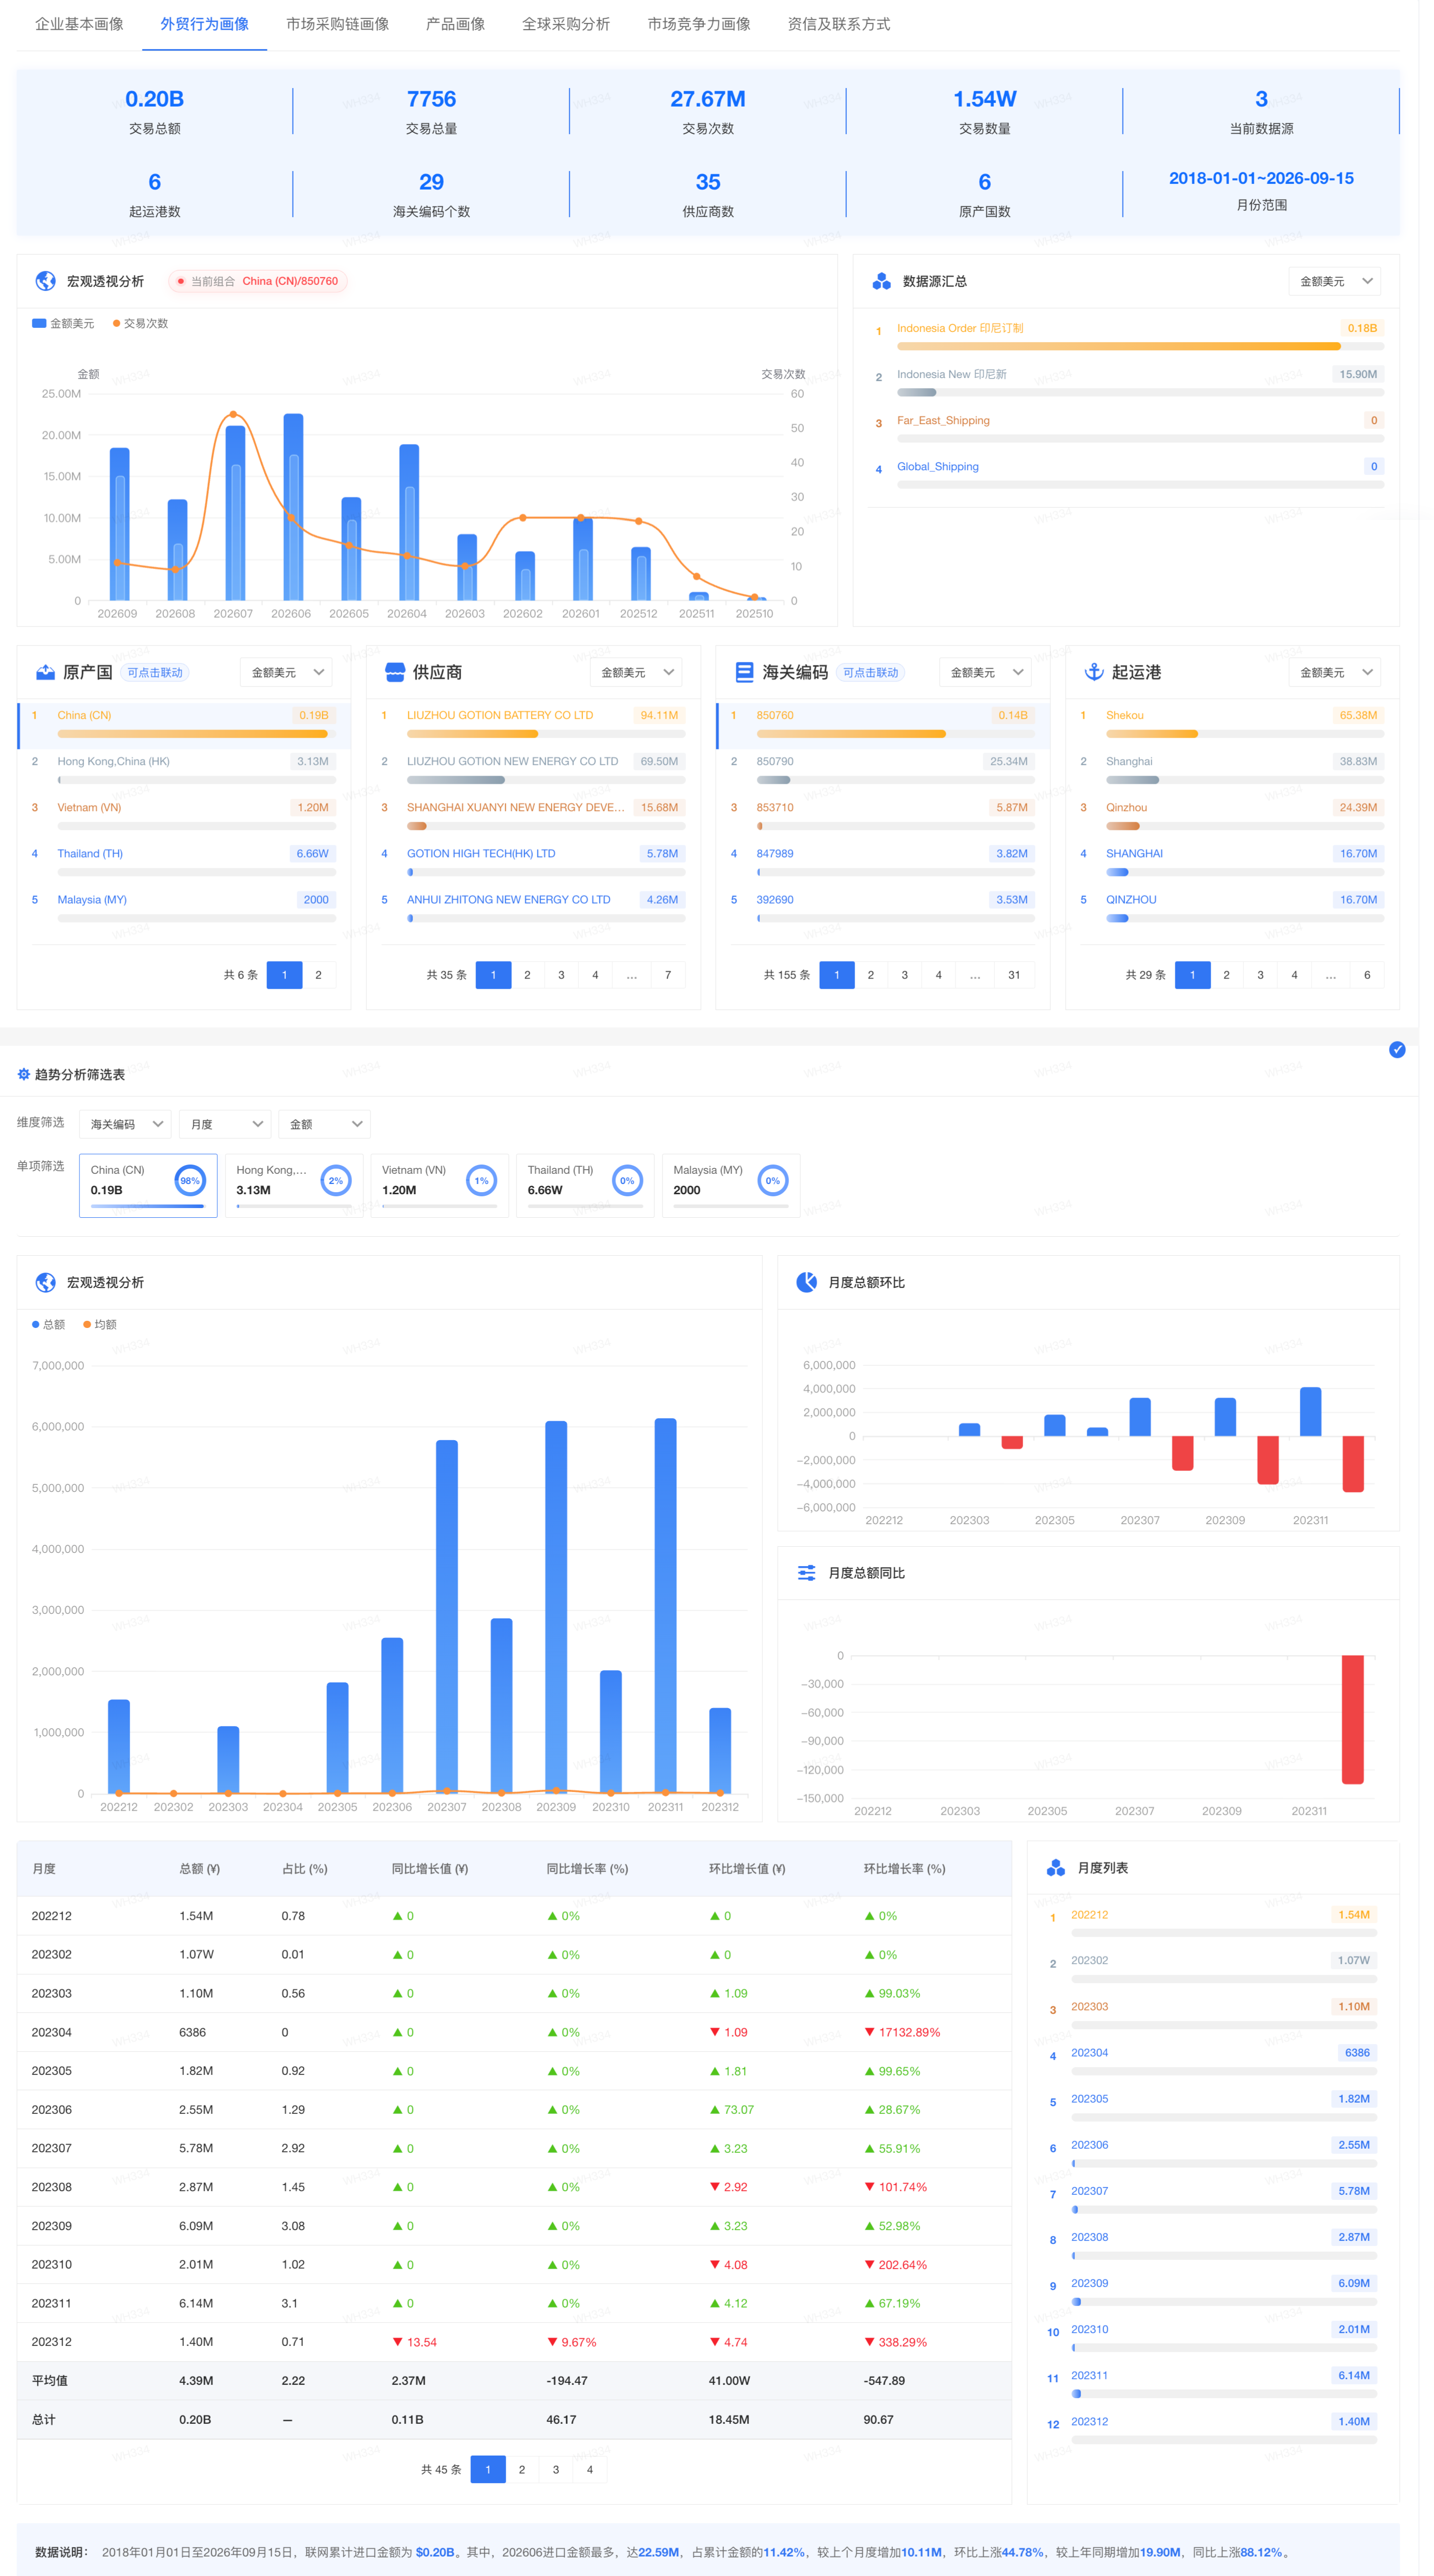Click the blue checkmark circle icon
The image size is (1434, 2576).
1397,1049
